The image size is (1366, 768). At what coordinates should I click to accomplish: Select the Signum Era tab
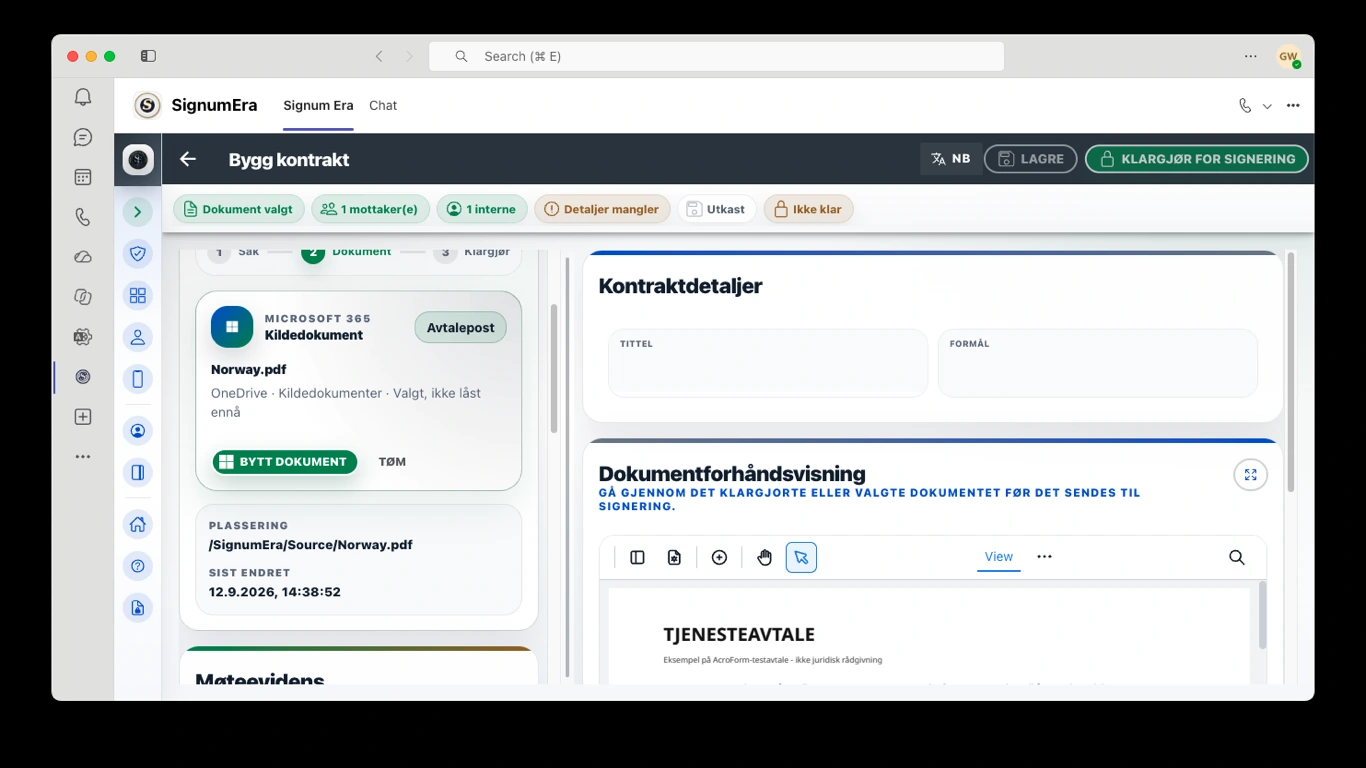tap(318, 105)
